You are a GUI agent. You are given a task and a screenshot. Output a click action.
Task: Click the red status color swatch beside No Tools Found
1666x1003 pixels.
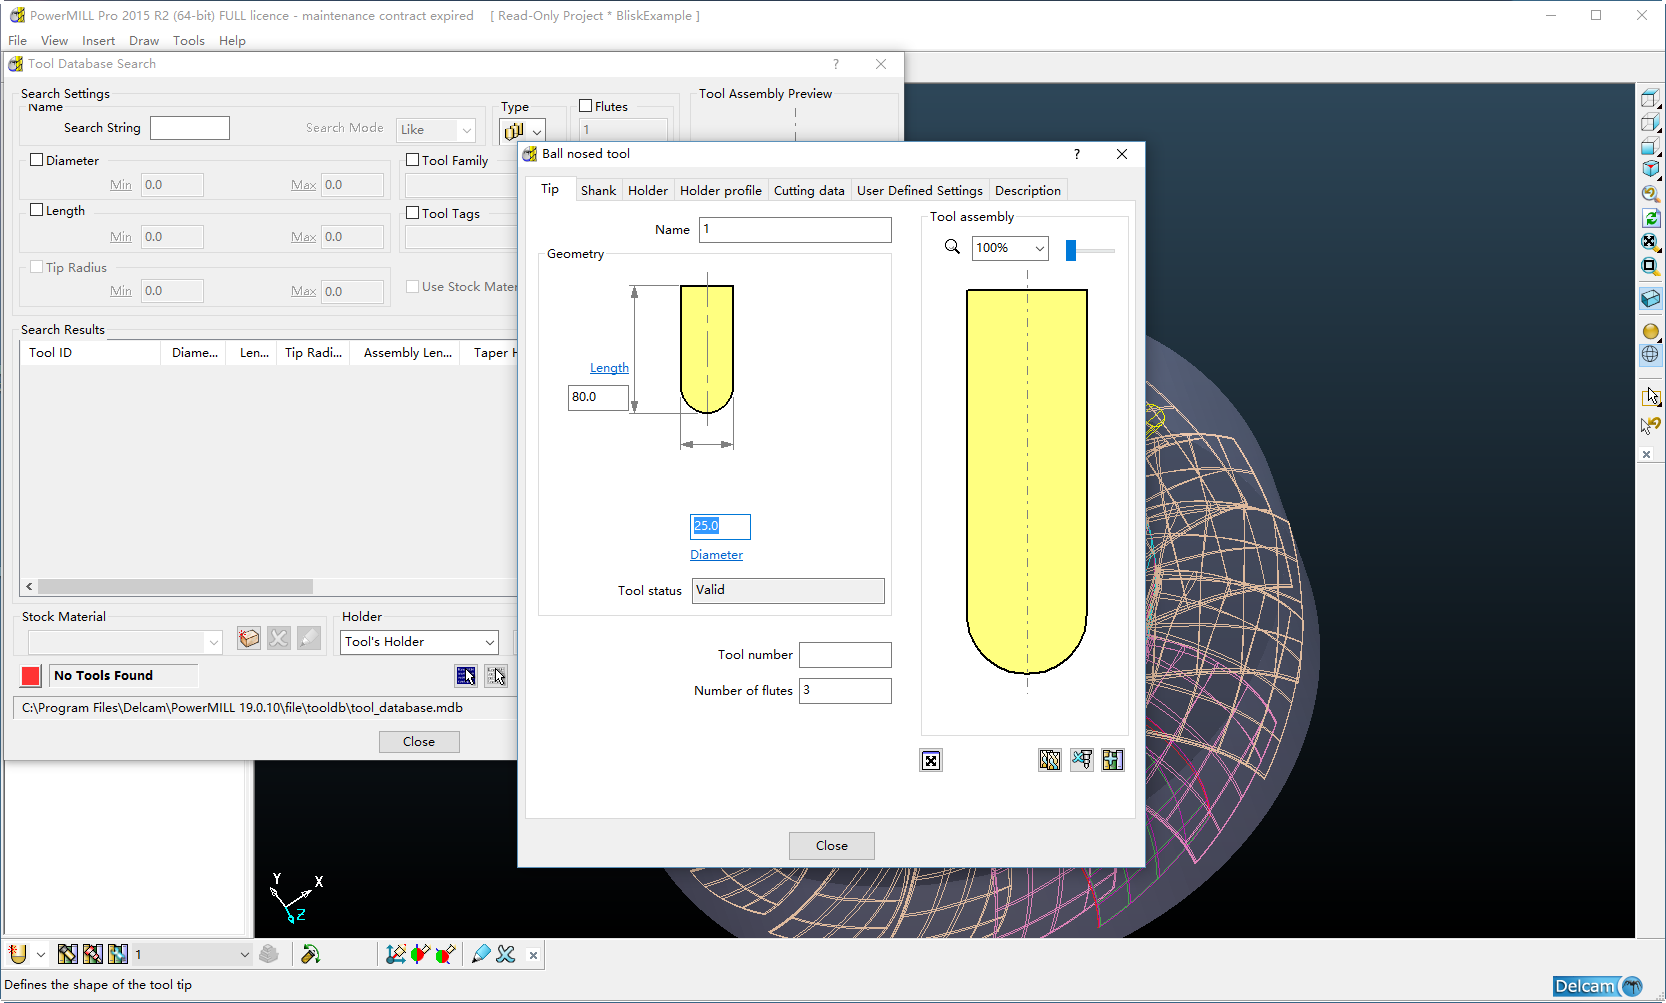point(31,676)
